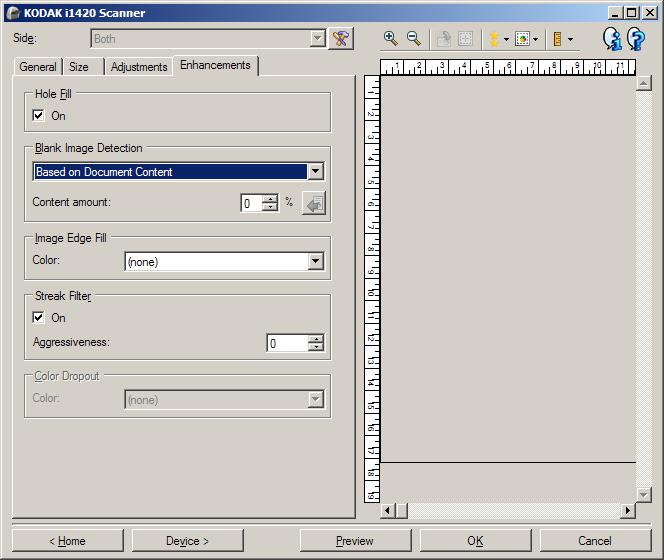Screen dimensions: 664x560
Task: Open the Color Dropout Color dropdown
Action: pyautogui.click(x=315, y=399)
